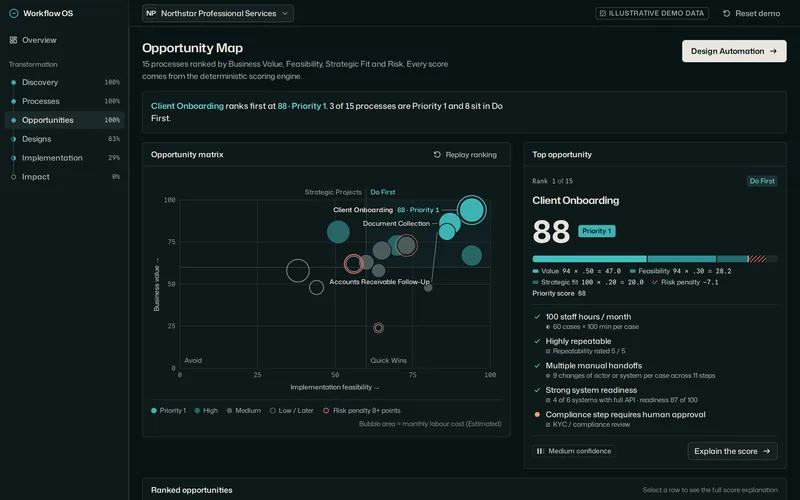Click the Avoid quadrant label
The width and height of the screenshot is (800, 500).
point(193,360)
